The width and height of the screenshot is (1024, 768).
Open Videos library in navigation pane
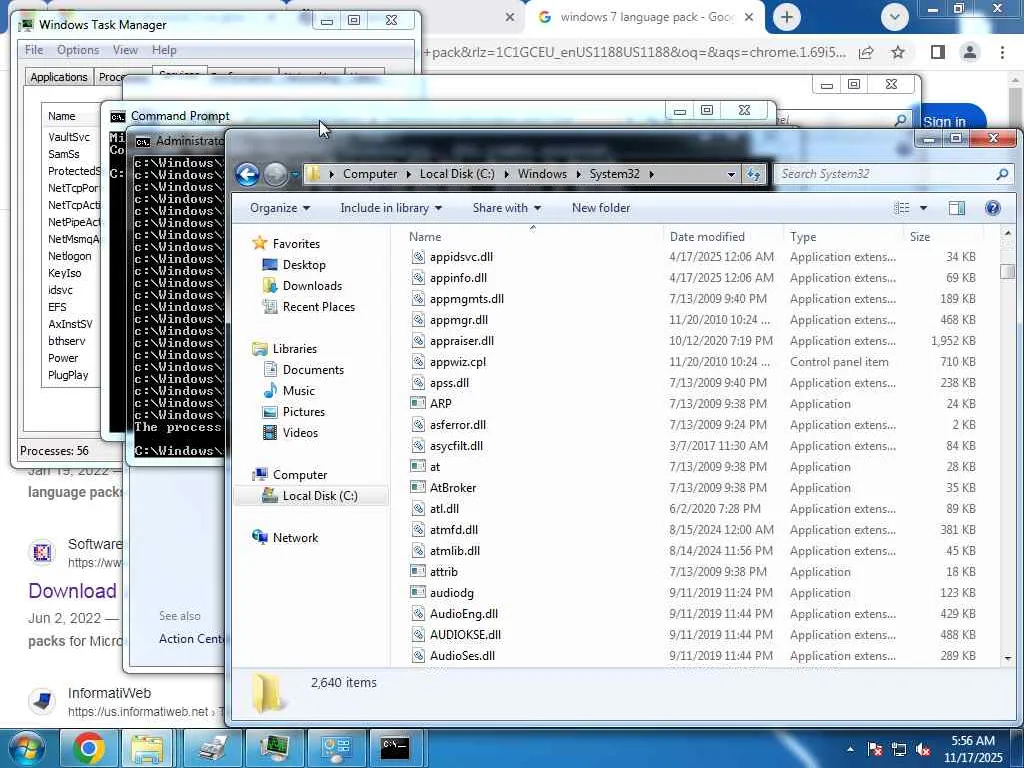[300, 432]
